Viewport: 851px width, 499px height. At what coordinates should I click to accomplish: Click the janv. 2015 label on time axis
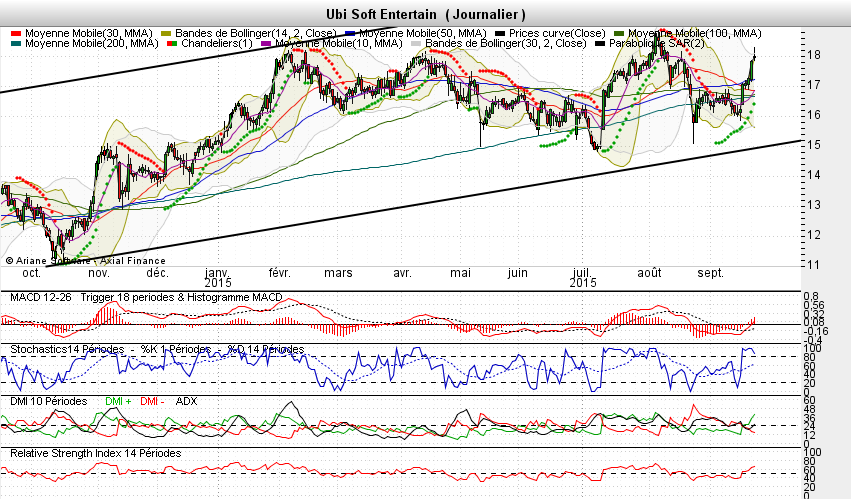[218, 277]
